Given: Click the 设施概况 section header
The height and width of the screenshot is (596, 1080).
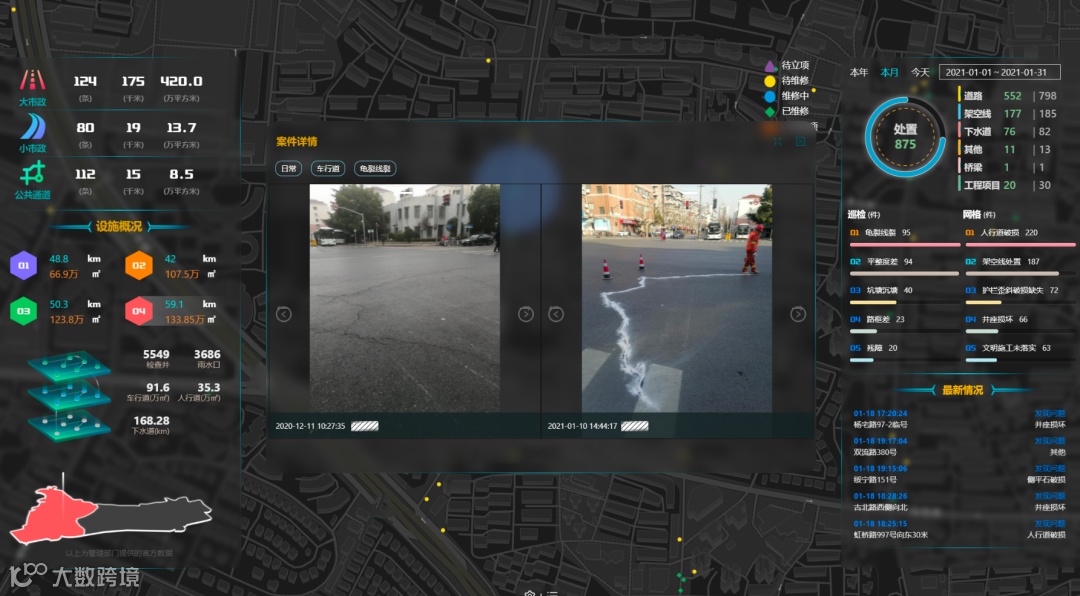Looking at the screenshot, I should click(118, 227).
